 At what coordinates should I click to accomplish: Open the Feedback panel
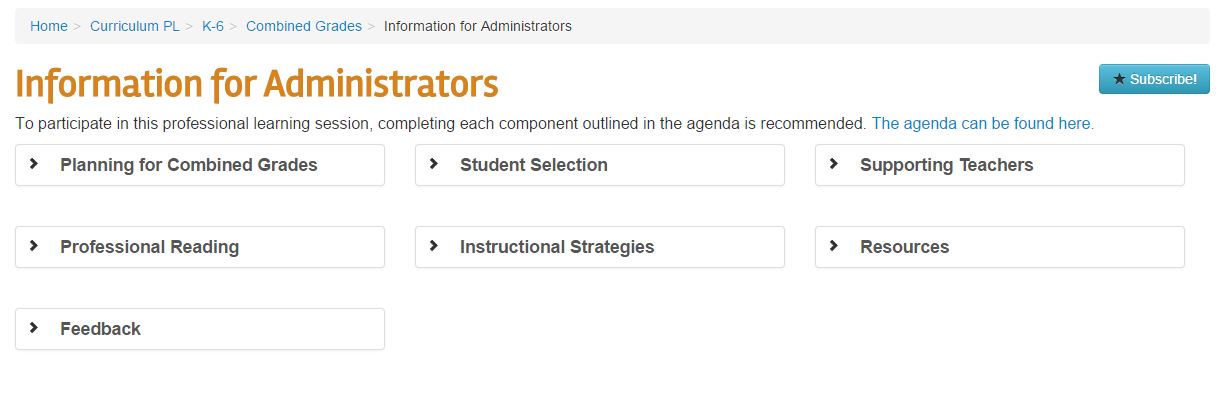coord(100,329)
